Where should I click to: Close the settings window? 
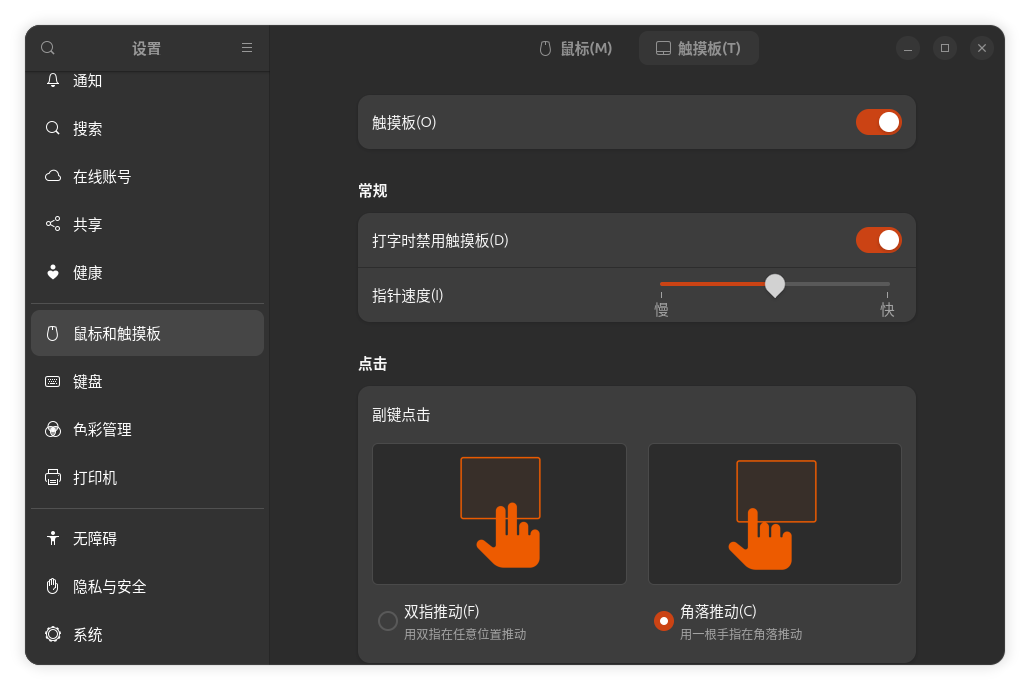pyautogui.click(x=981, y=48)
